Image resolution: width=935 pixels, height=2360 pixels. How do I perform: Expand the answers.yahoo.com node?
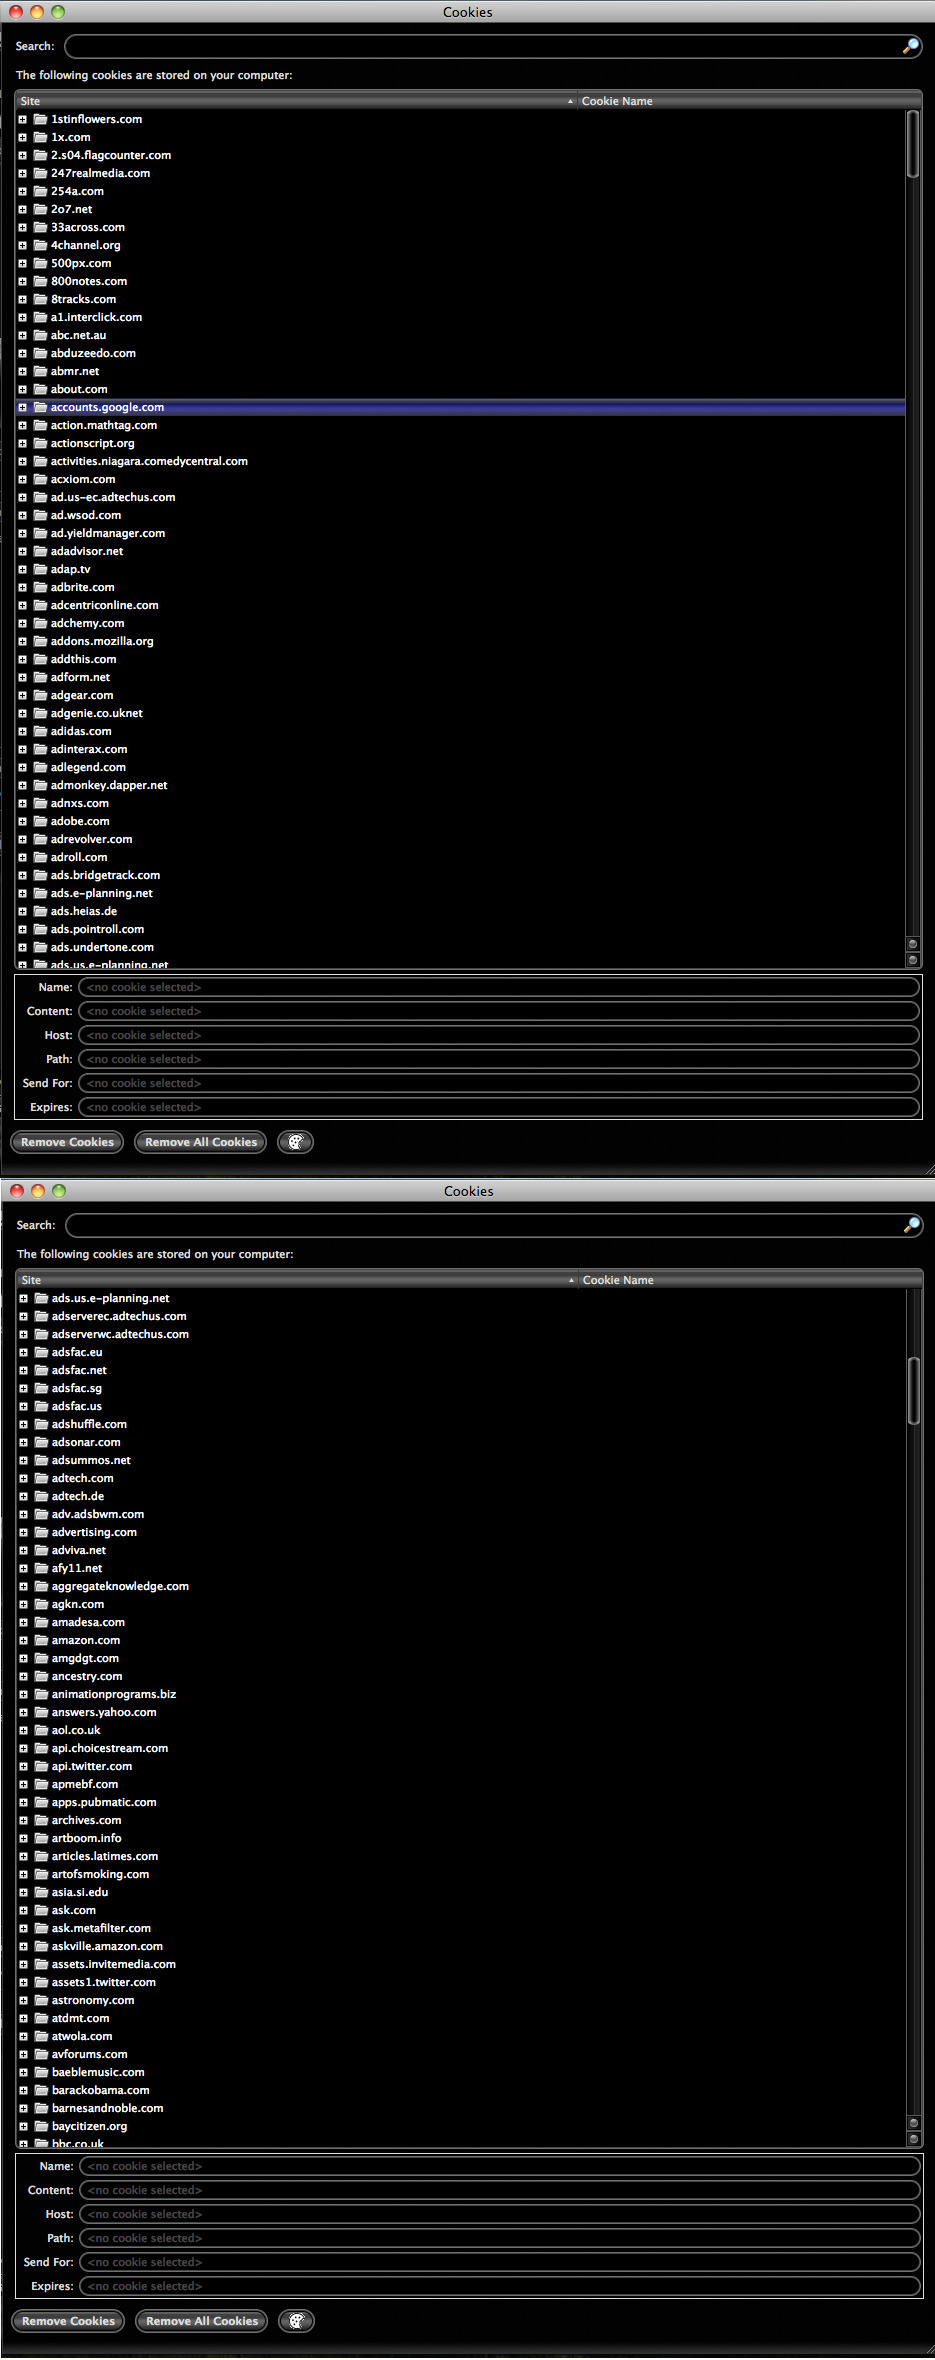pyautogui.click(x=23, y=1712)
